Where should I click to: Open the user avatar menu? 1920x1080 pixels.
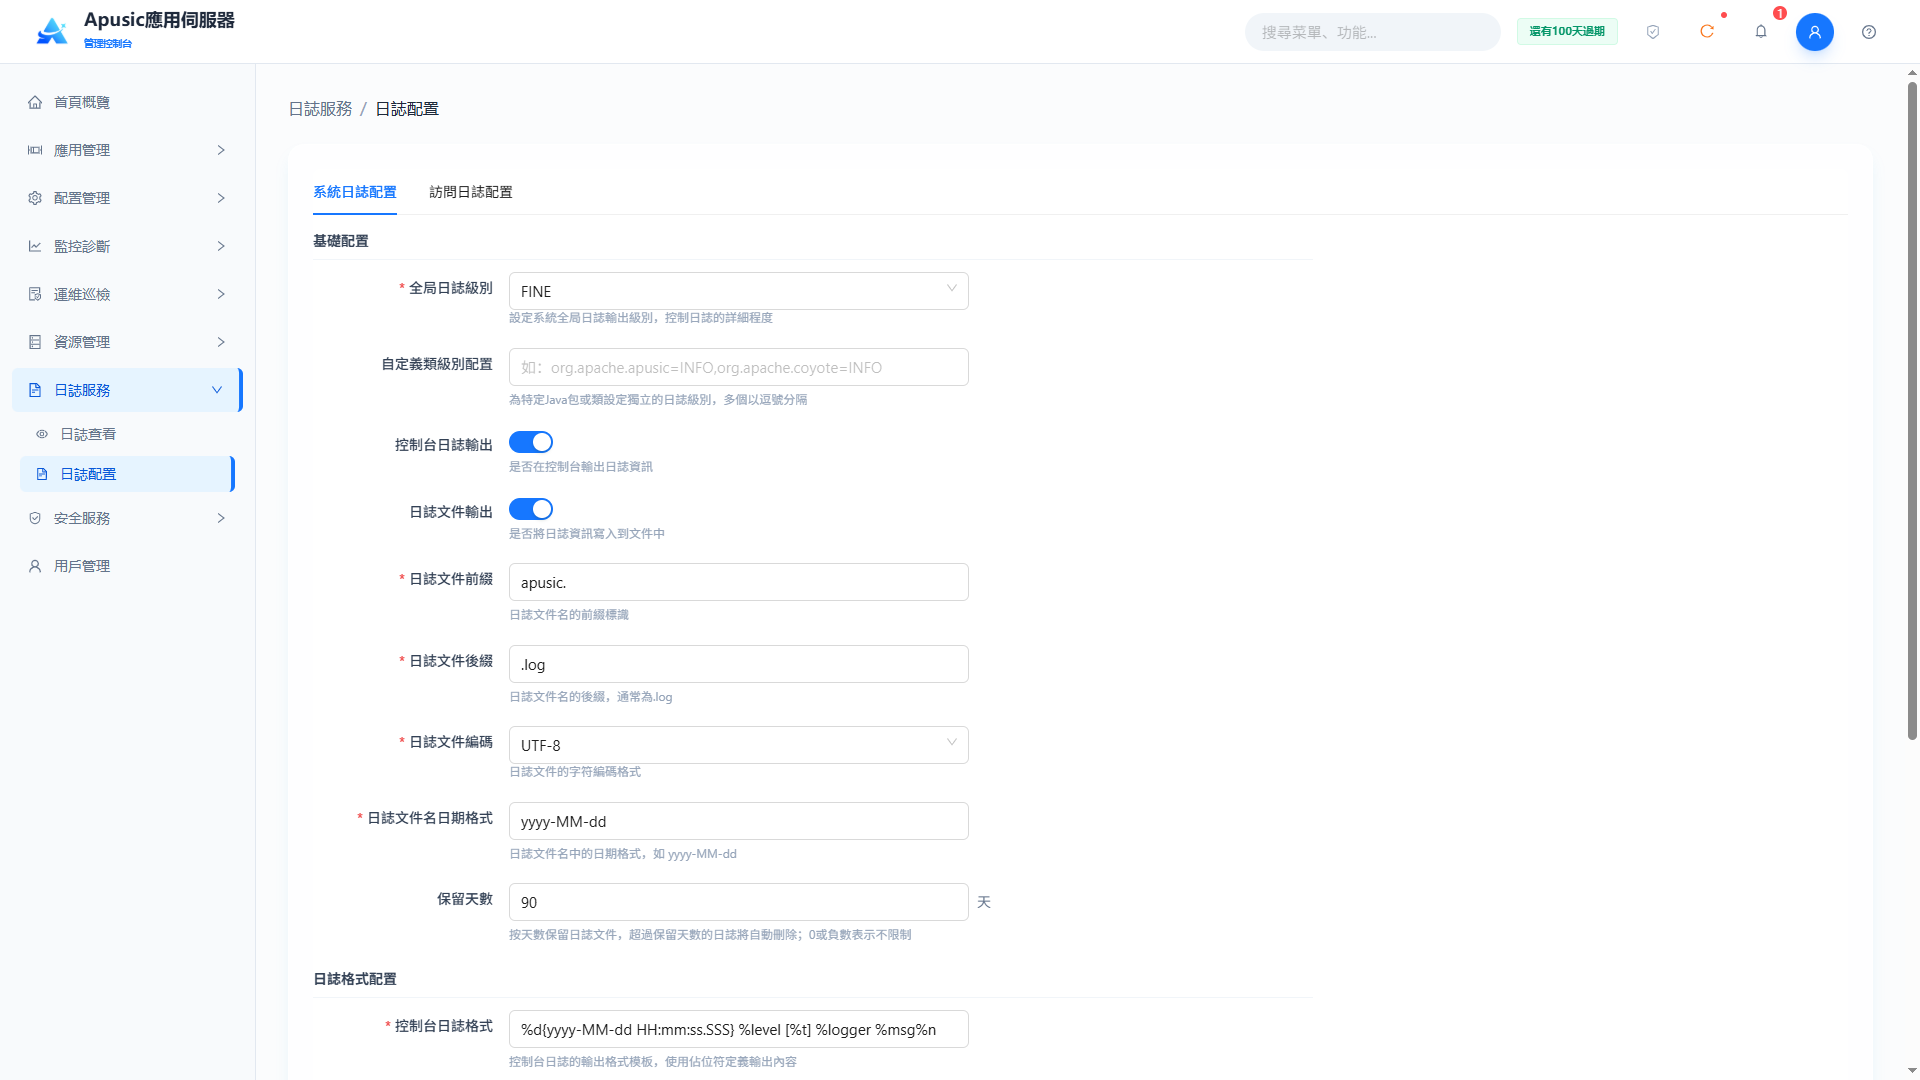pos(1815,32)
